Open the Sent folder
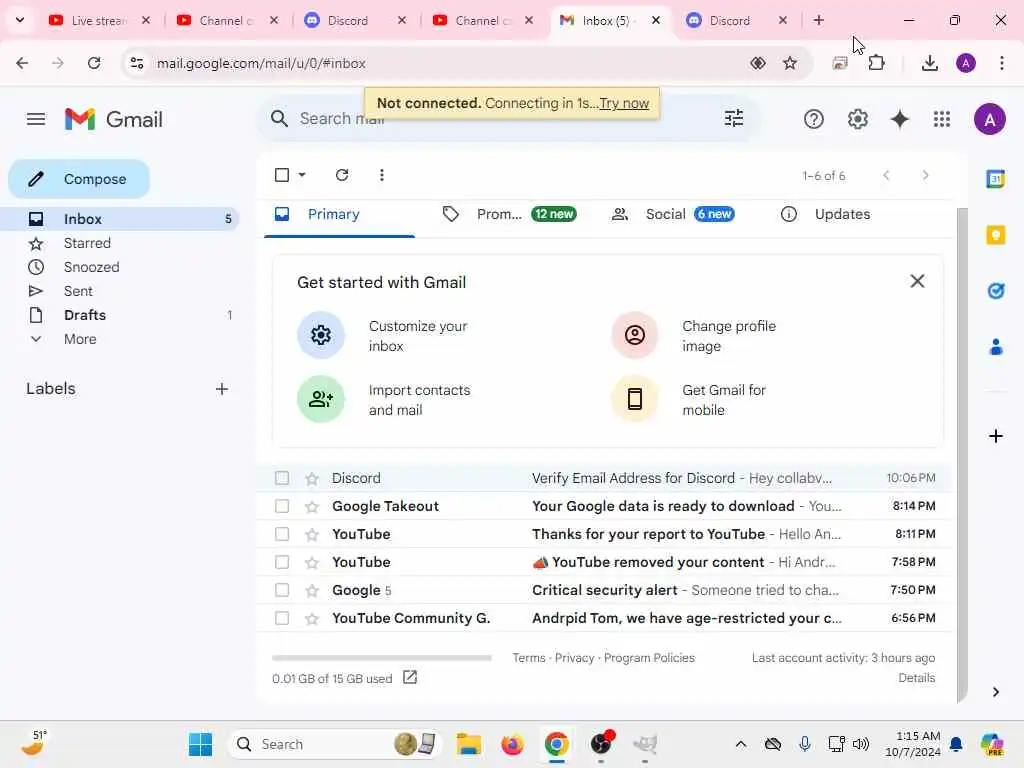1024x768 pixels. click(78, 291)
